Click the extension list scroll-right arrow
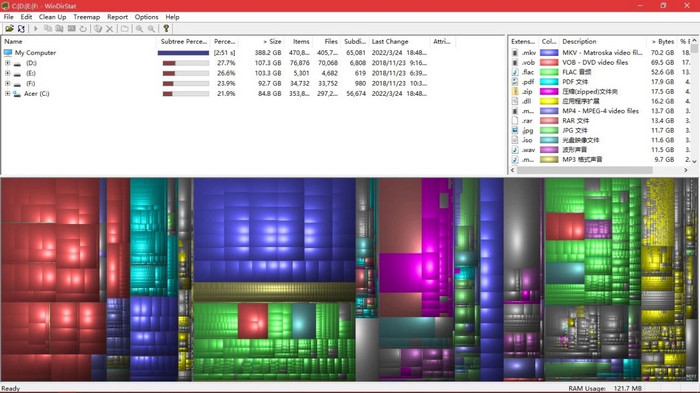The width and height of the screenshot is (700, 393). coord(686,170)
